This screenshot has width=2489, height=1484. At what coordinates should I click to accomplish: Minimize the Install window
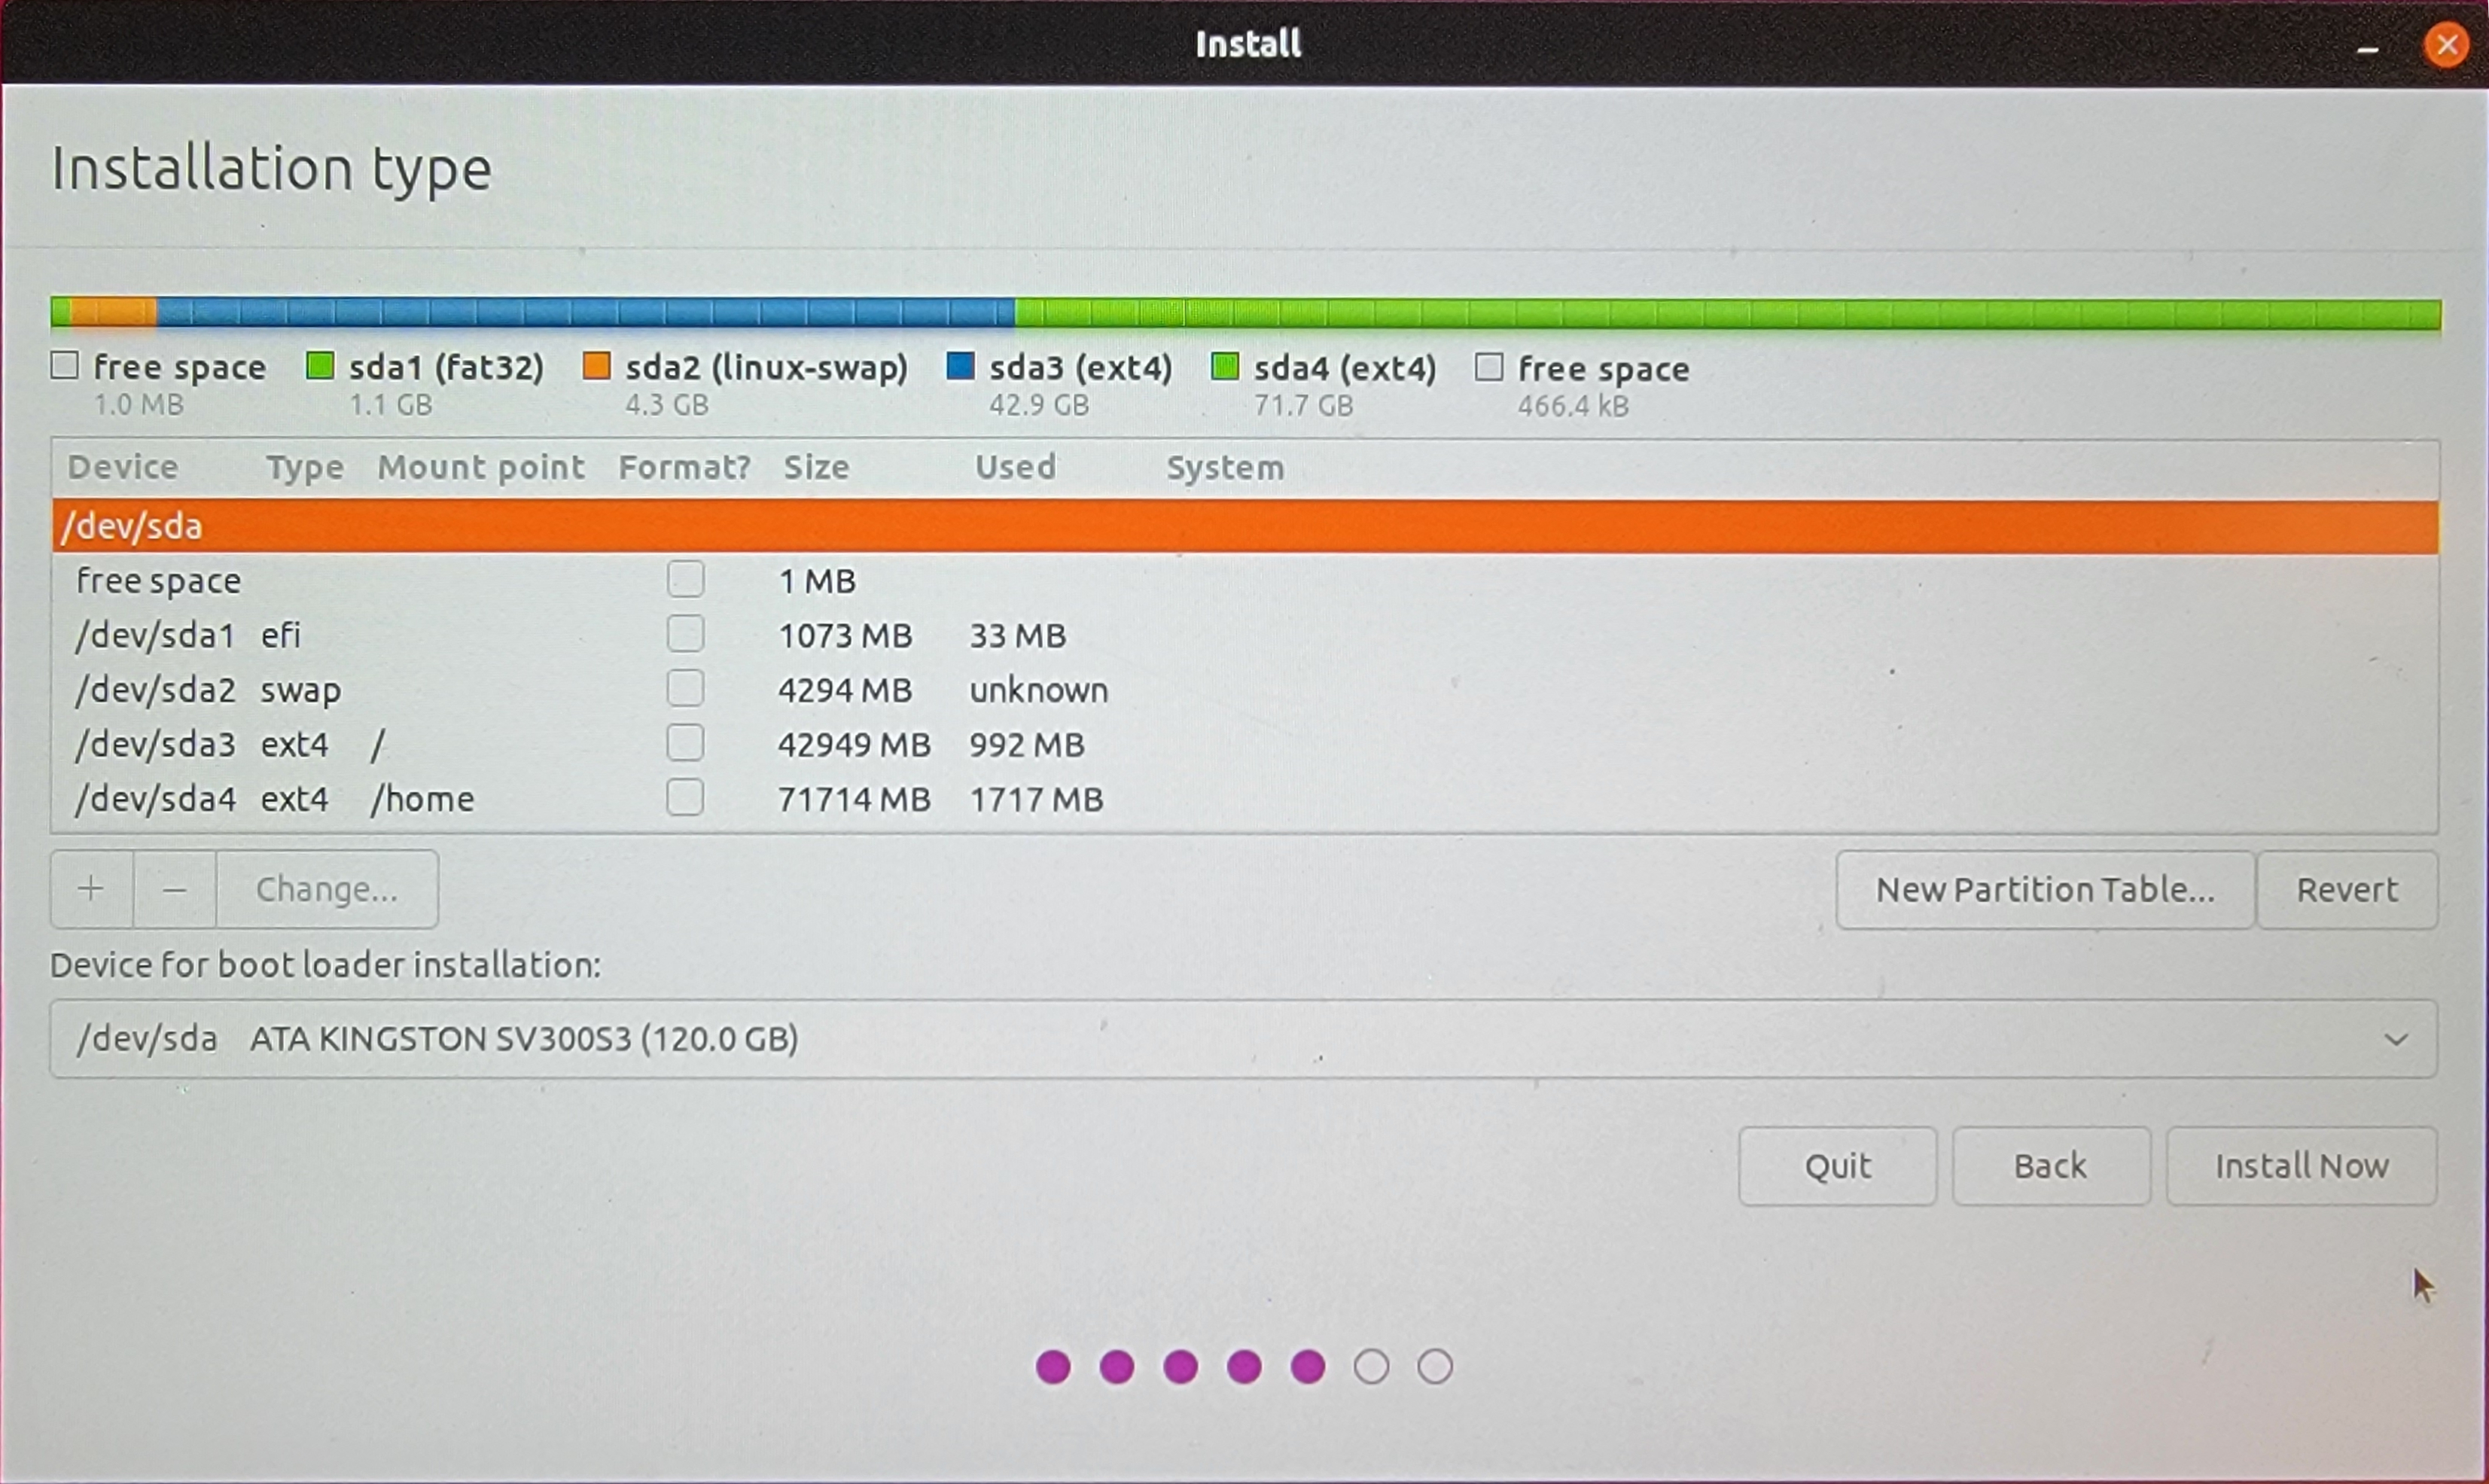coord(2367,46)
